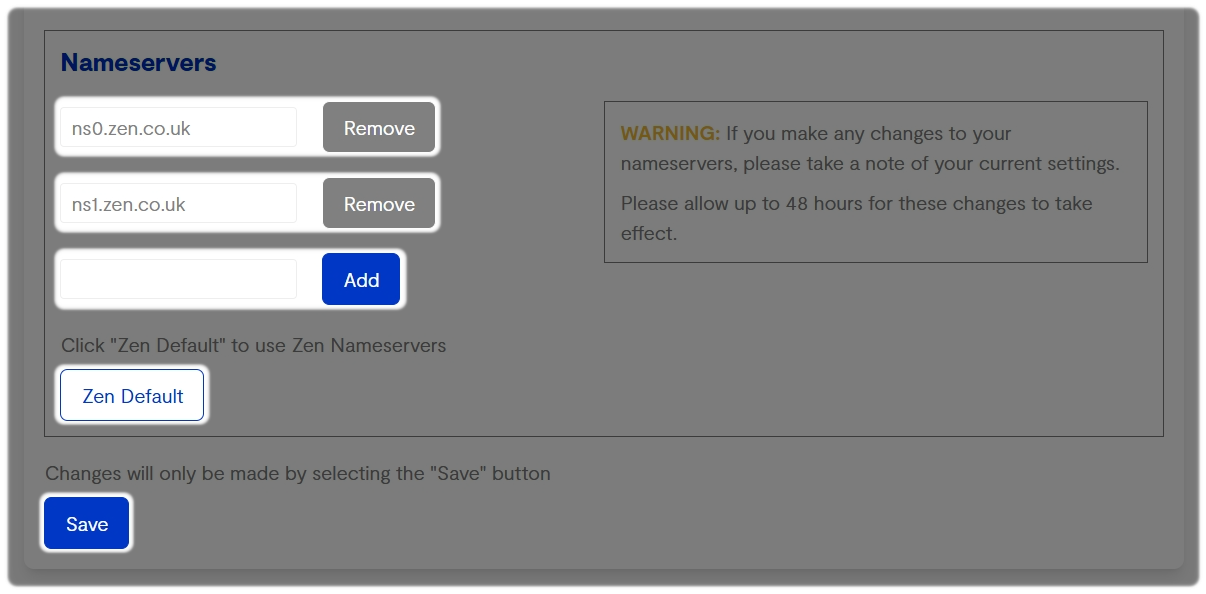Click the blue Save button bottom left
This screenshot has height=594, width=1206.
point(86,523)
